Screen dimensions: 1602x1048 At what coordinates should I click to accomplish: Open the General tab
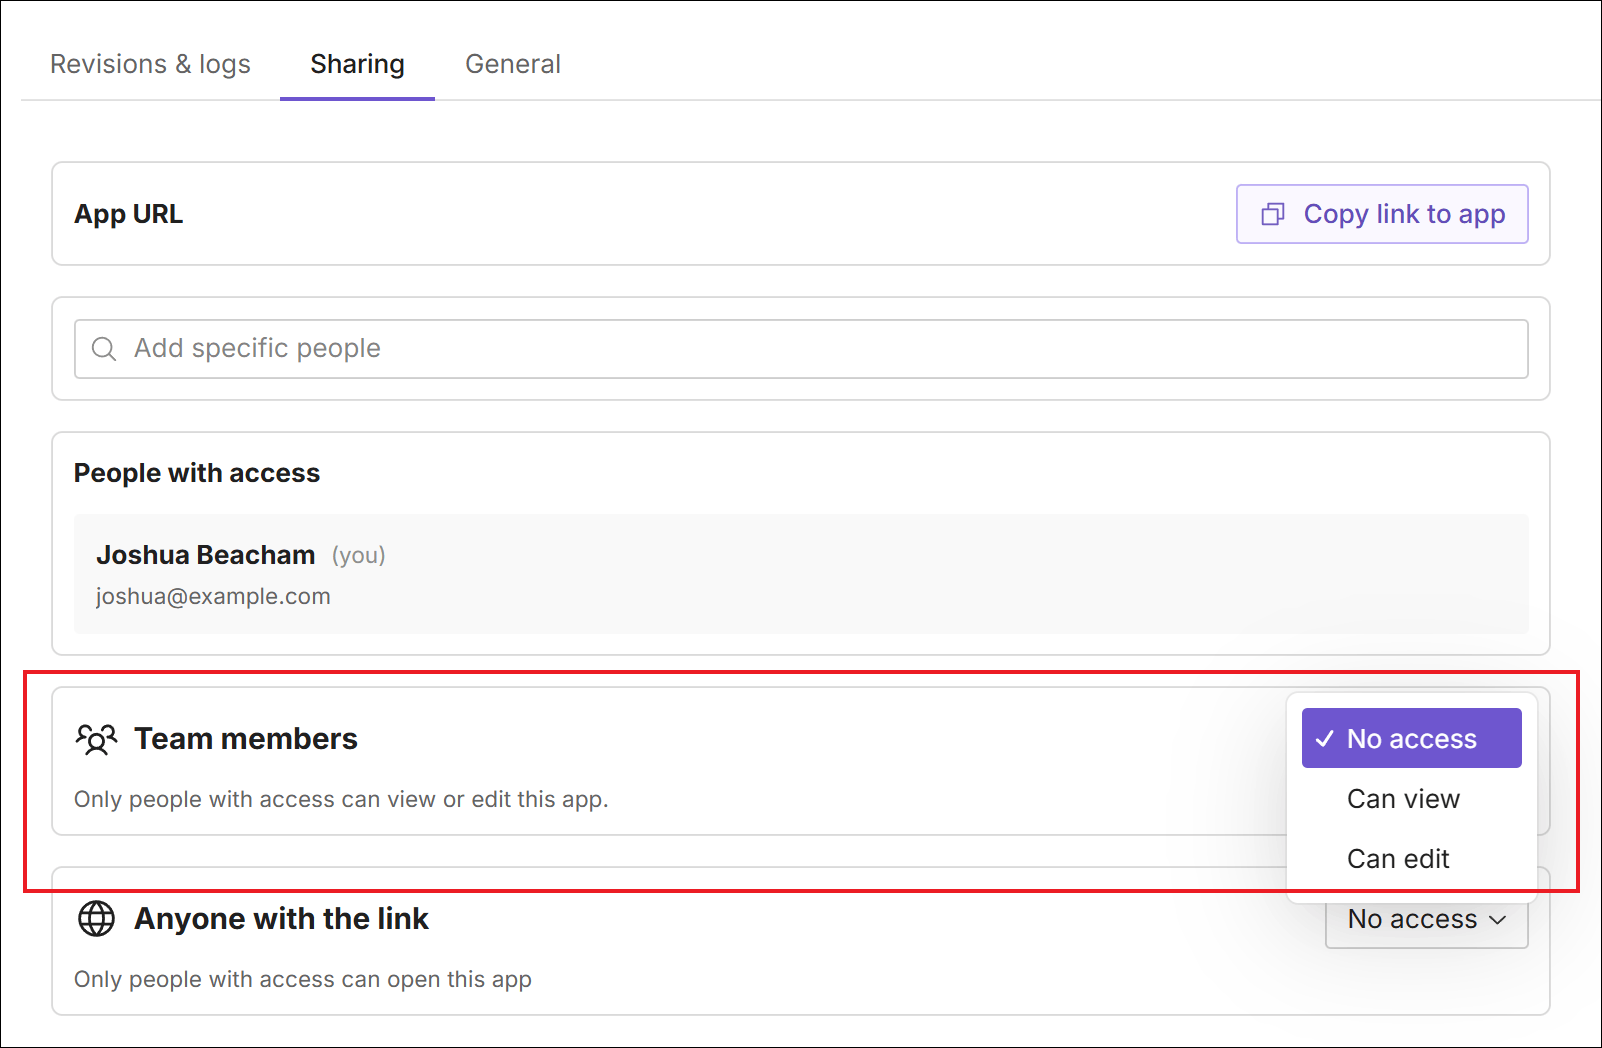[x=512, y=64]
